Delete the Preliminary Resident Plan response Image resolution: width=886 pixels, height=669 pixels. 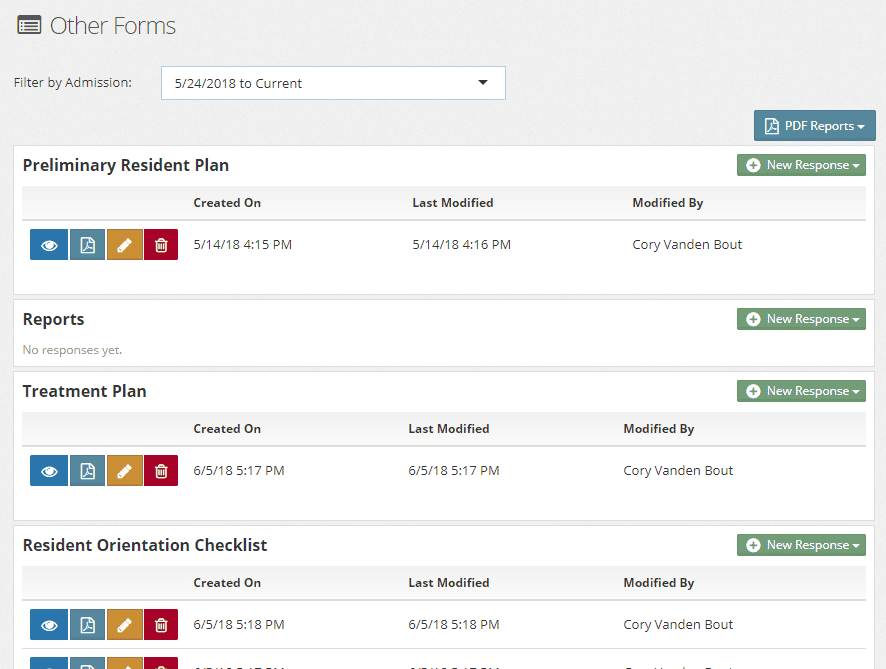click(161, 245)
